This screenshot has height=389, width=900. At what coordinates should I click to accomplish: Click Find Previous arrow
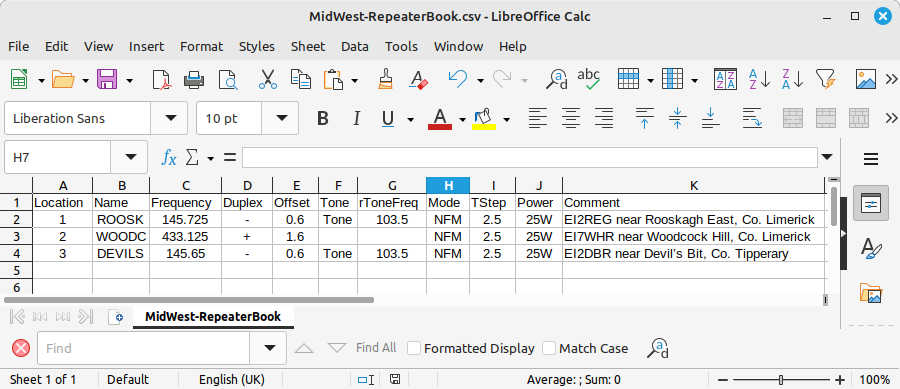click(x=304, y=348)
